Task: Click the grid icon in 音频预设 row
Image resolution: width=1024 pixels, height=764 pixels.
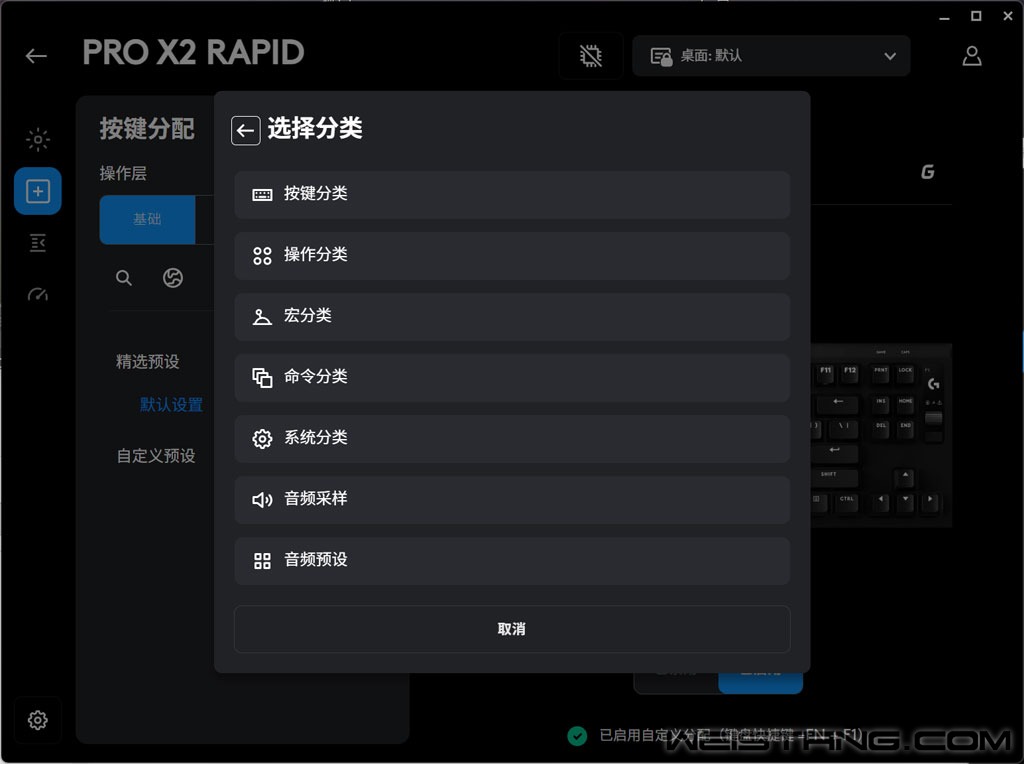Action: pos(262,561)
